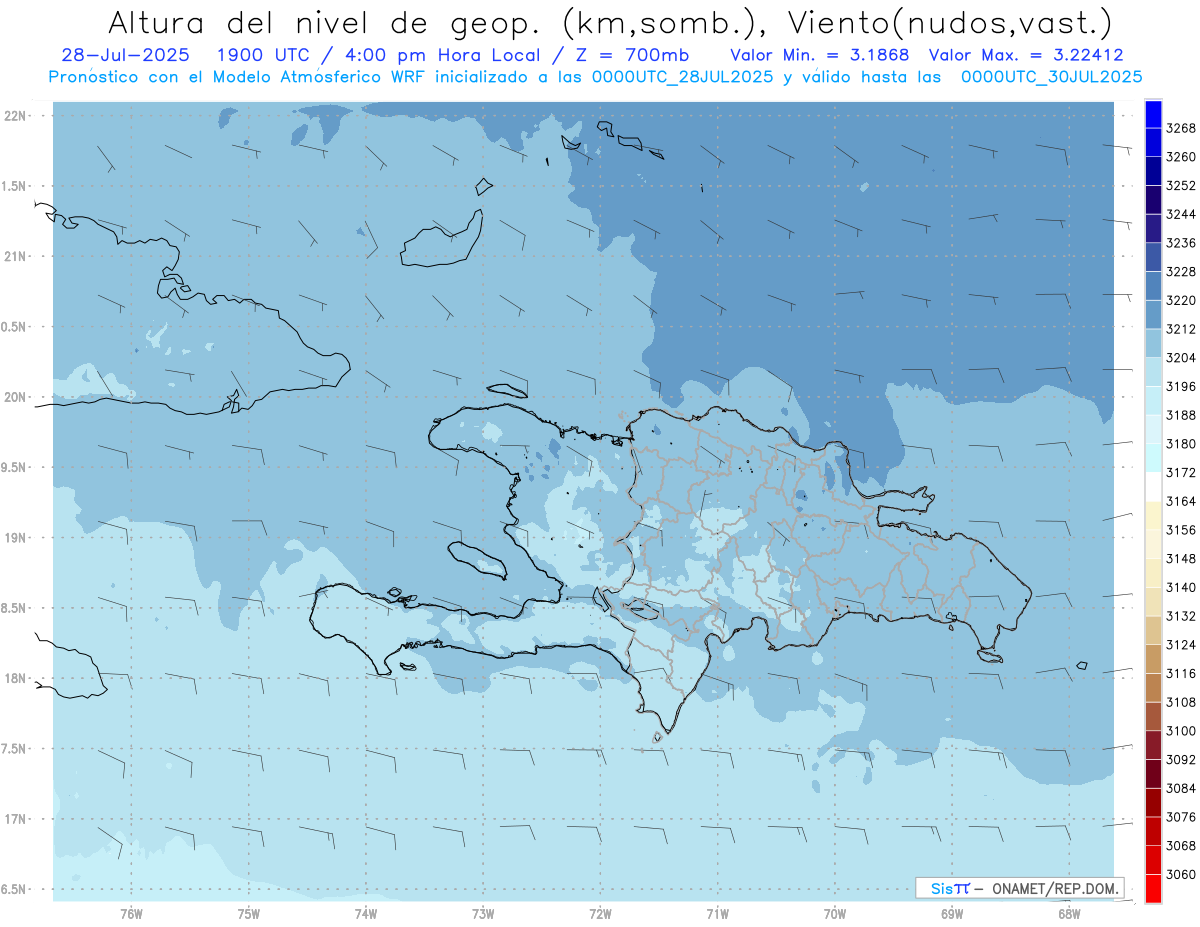
Task: Click the brightest blue swatch above 3268
Action: click(x=1153, y=113)
